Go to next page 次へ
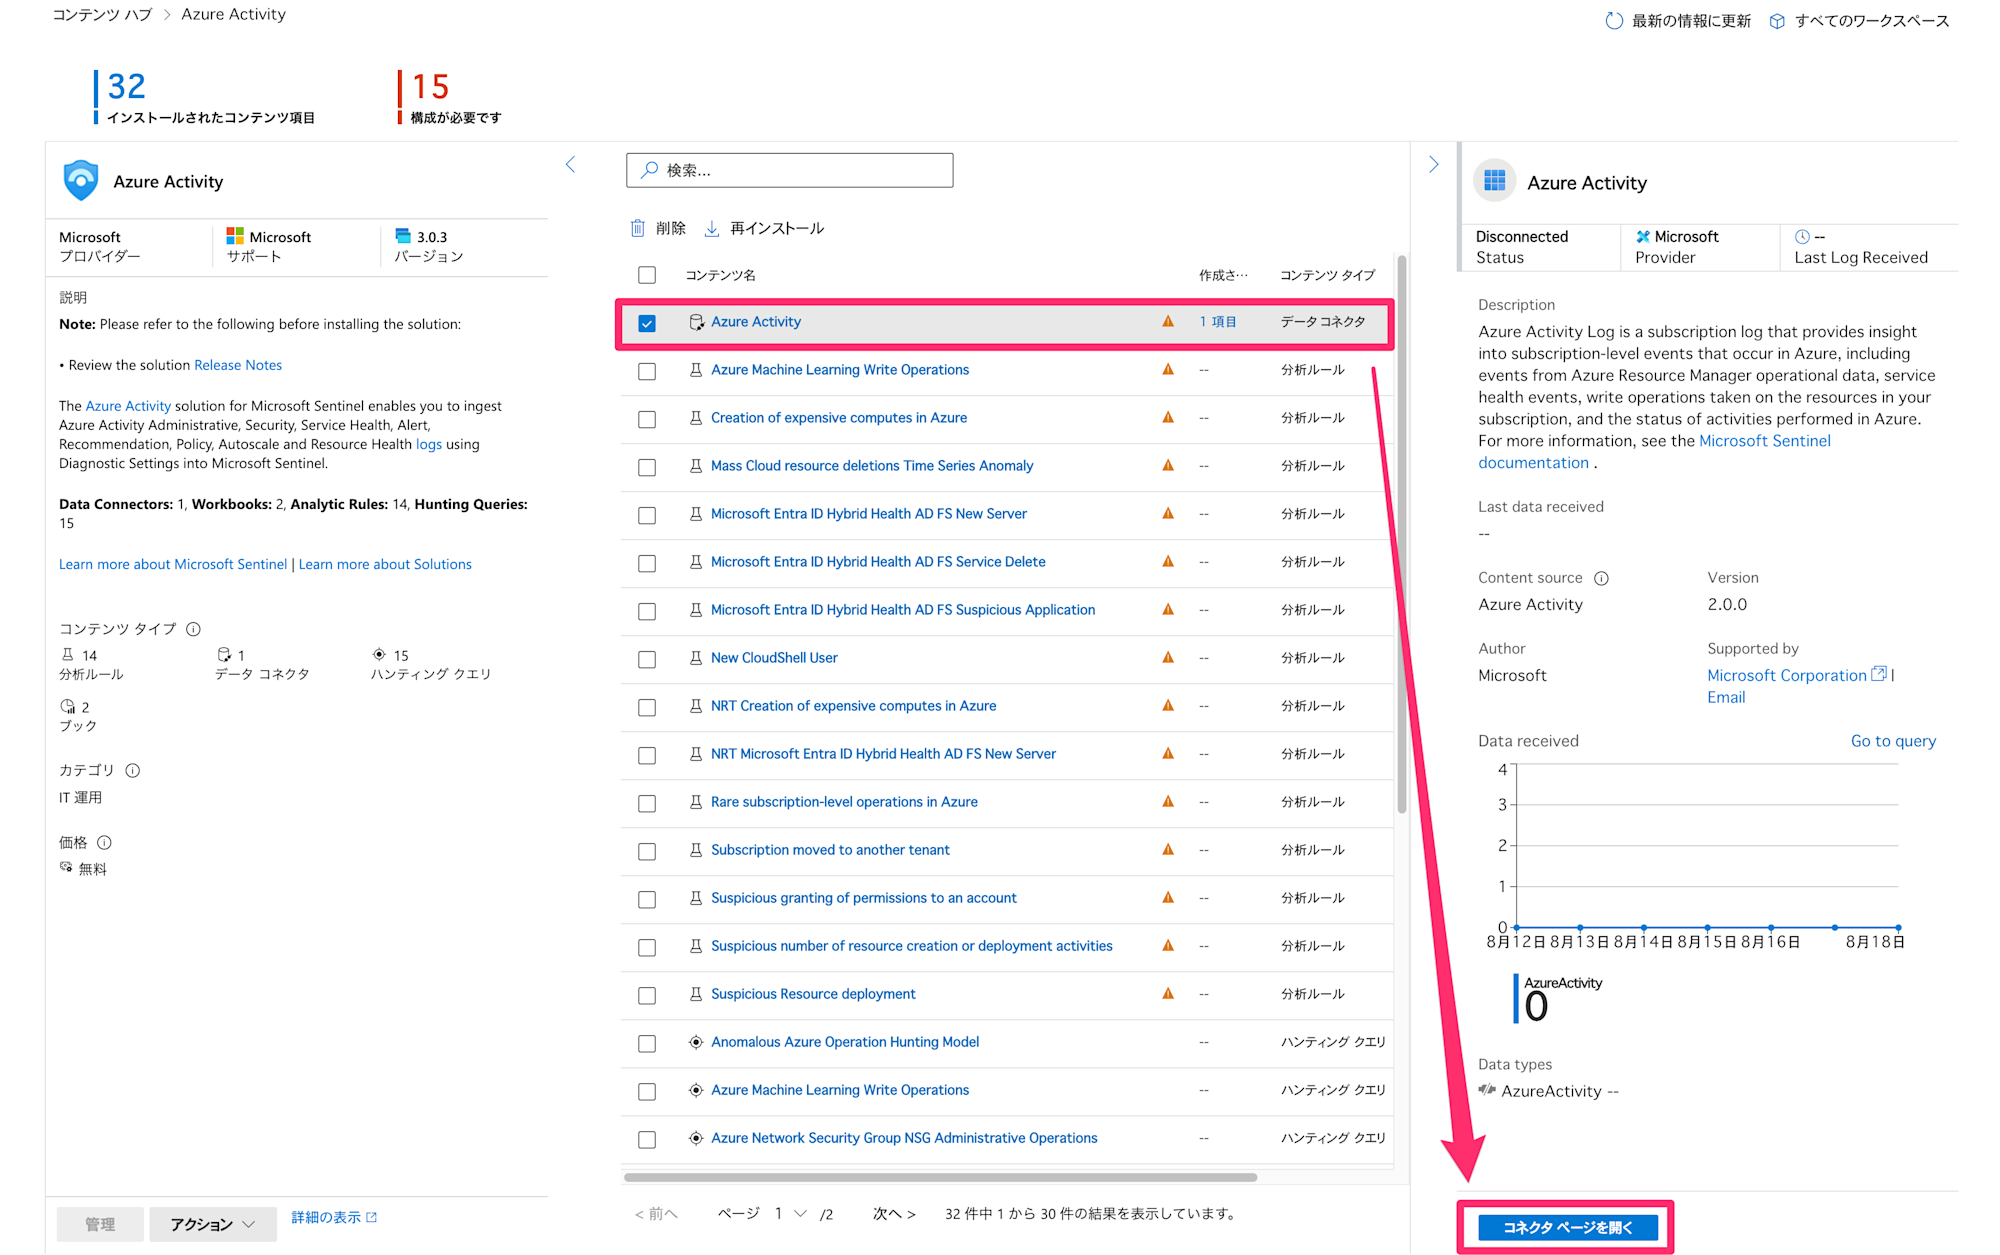 pos(894,1213)
